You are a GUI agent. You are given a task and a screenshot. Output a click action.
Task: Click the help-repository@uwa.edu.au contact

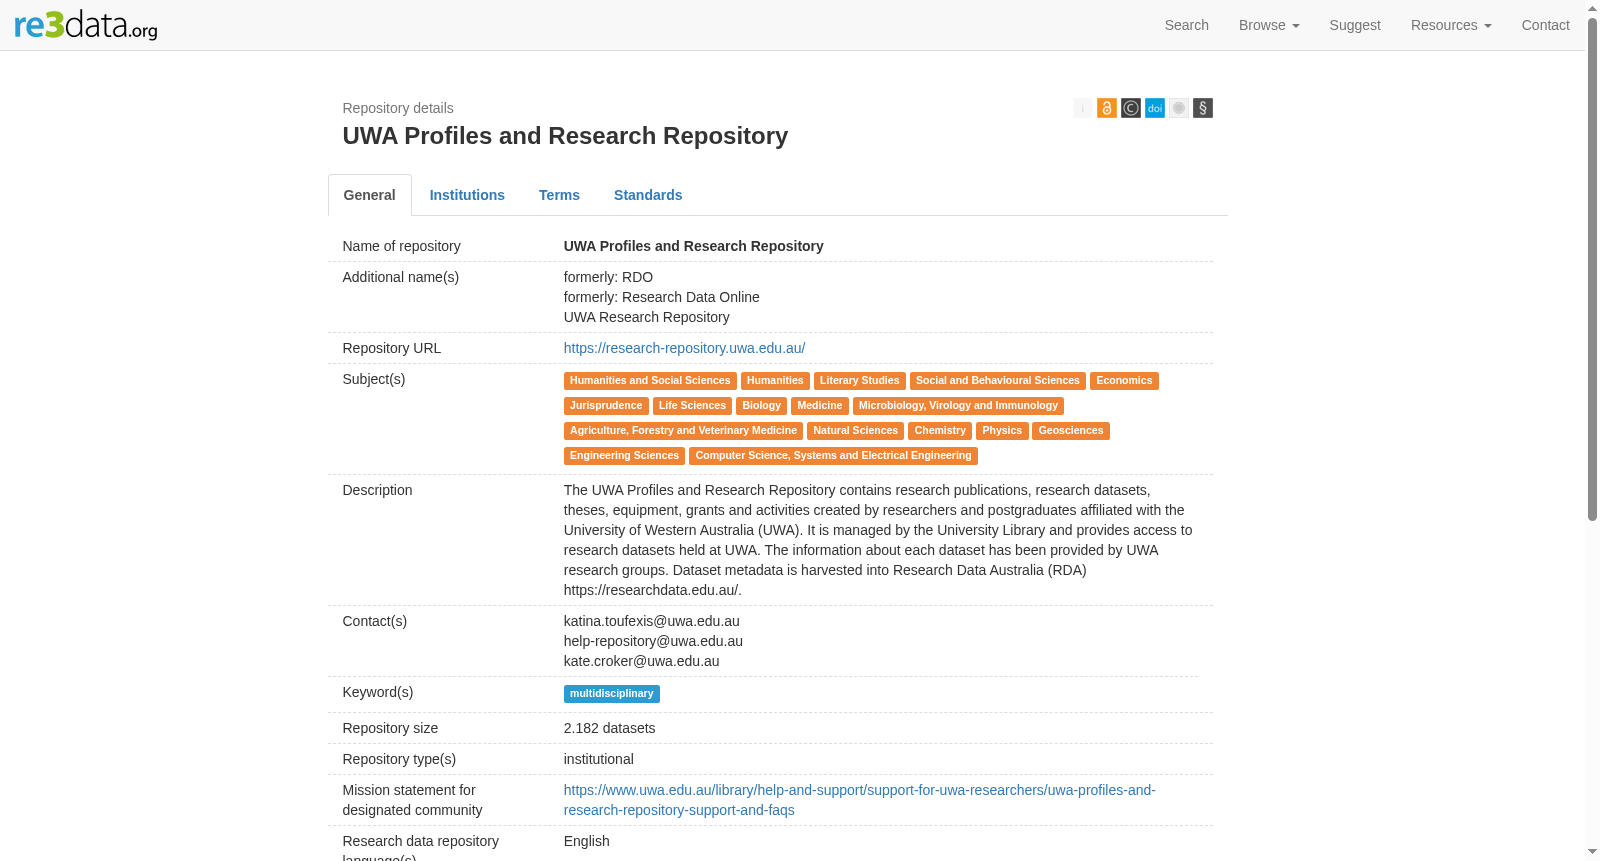point(653,641)
